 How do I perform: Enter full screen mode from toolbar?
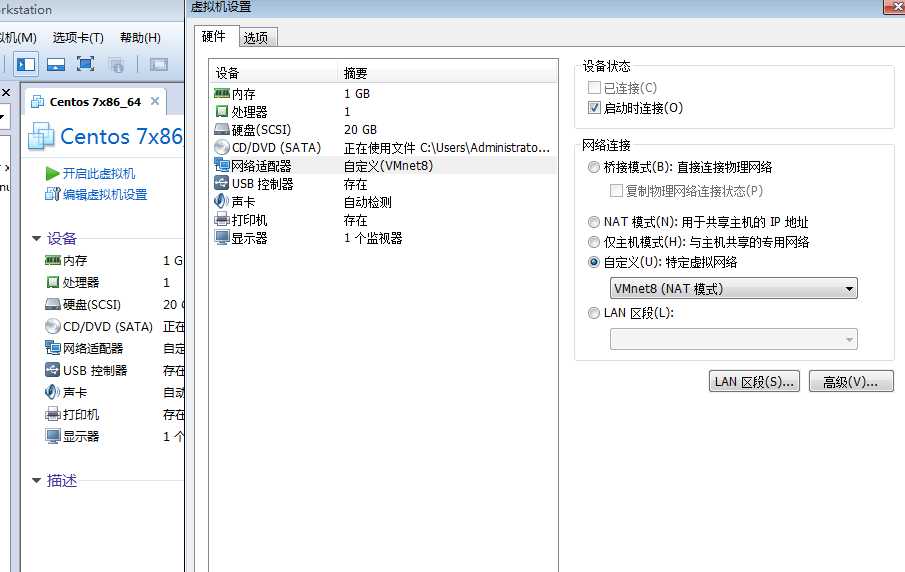click(85, 64)
